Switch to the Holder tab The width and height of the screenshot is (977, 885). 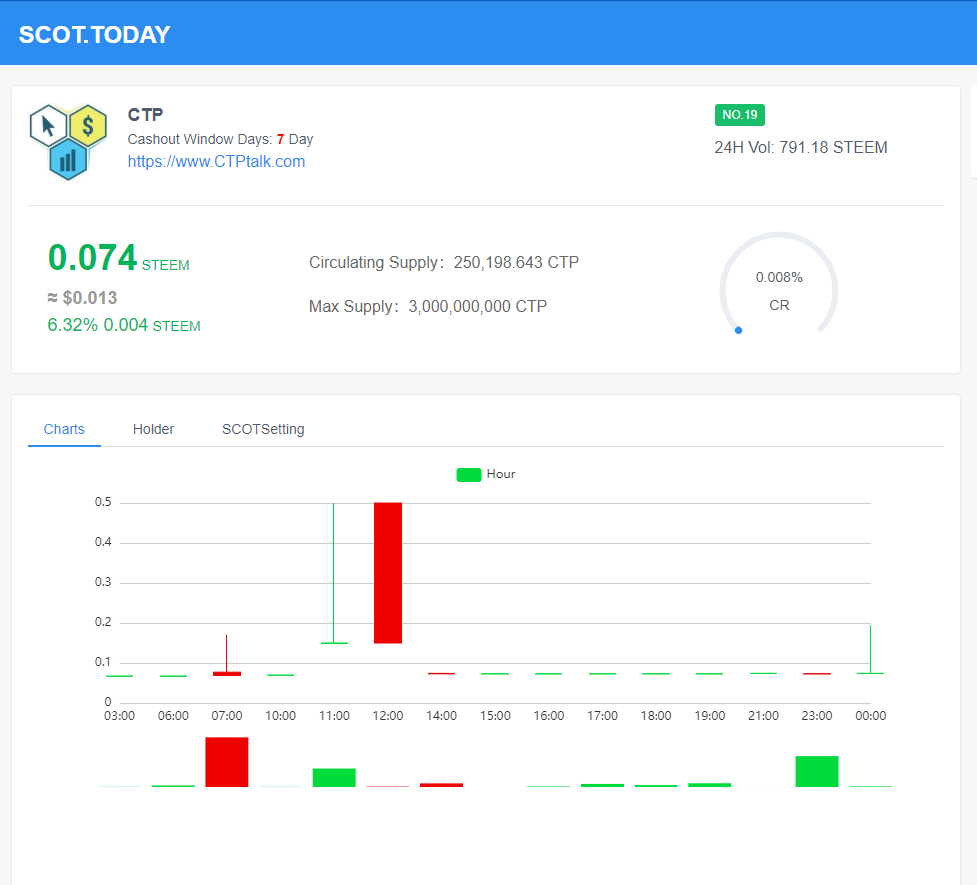pos(153,429)
